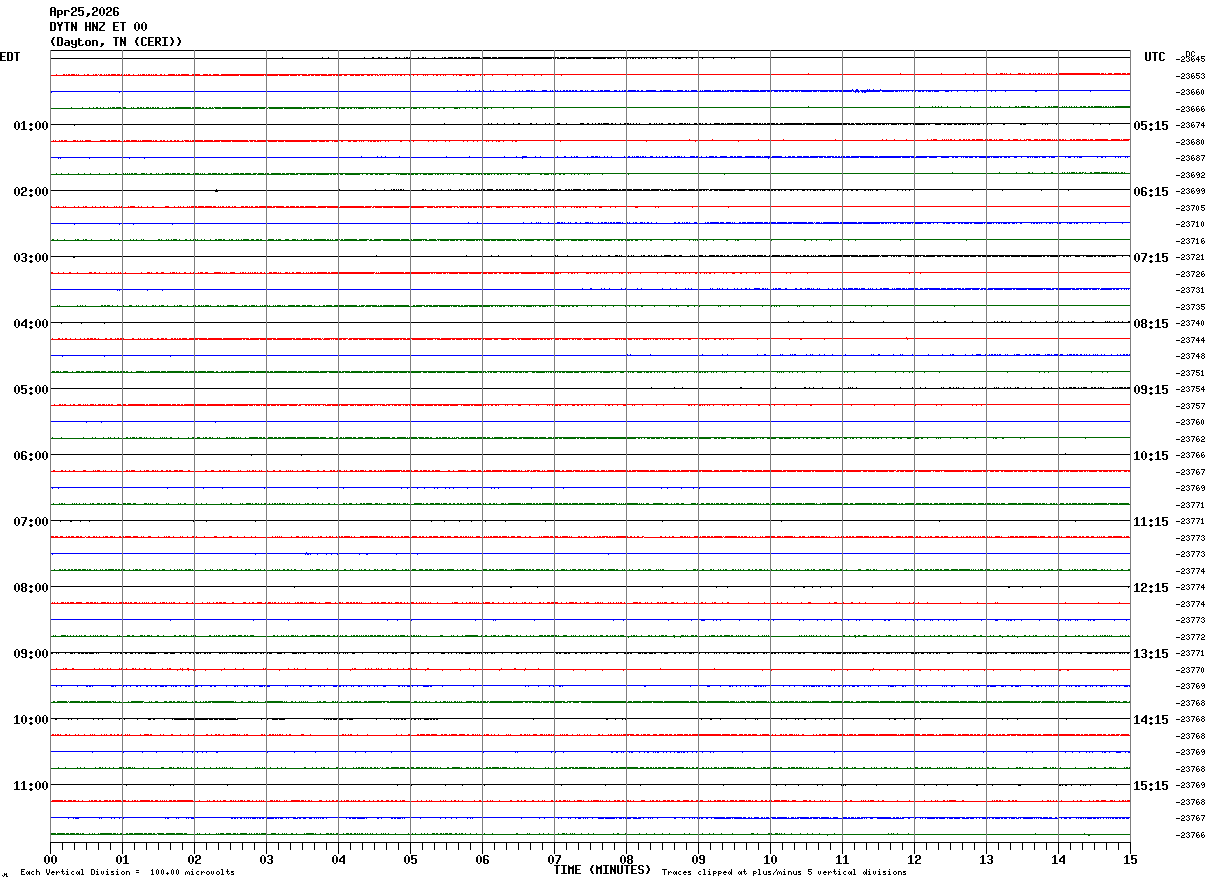The width and height of the screenshot is (1210, 886).
Task: Click the '07:00' EDT hour label
Action: click(31, 521)
